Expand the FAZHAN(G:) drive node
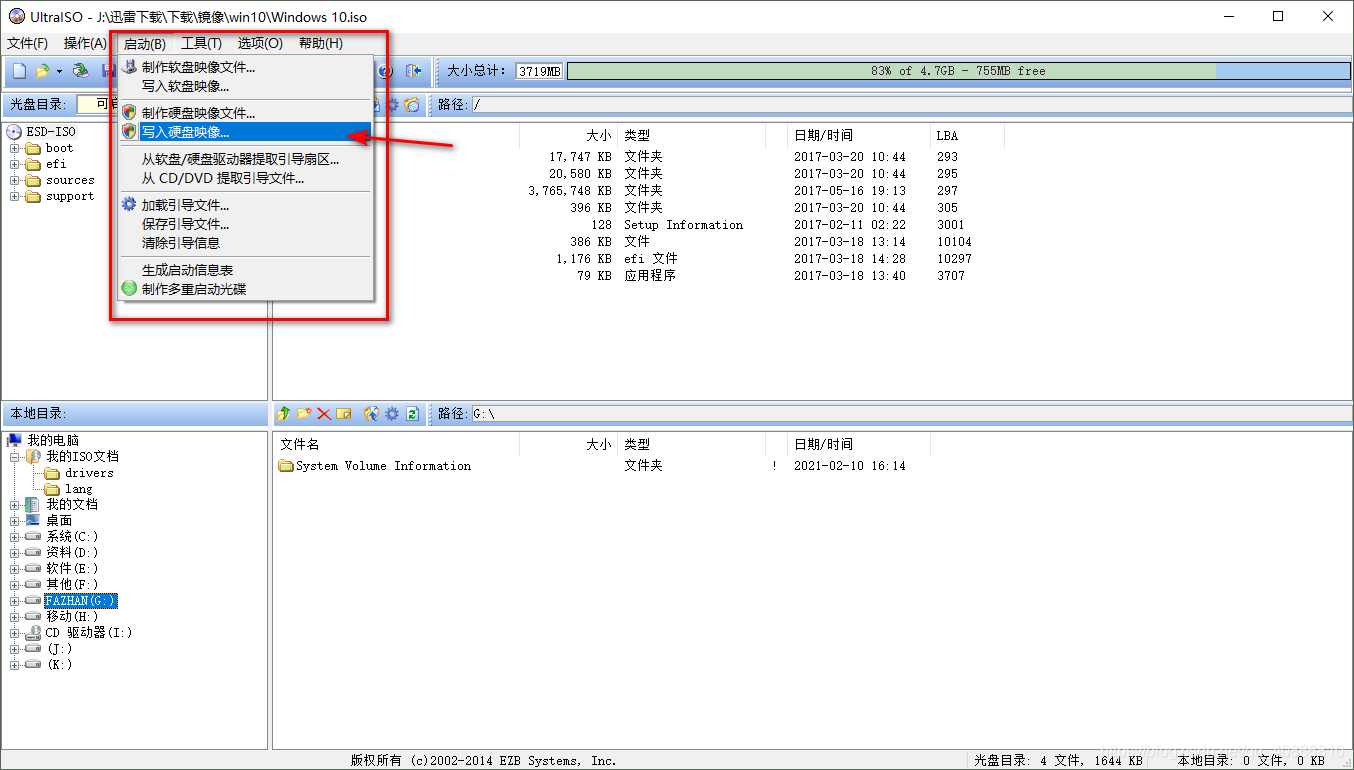Image resolution: width=1354 pixels, height=770 pixels. [15, 601]
